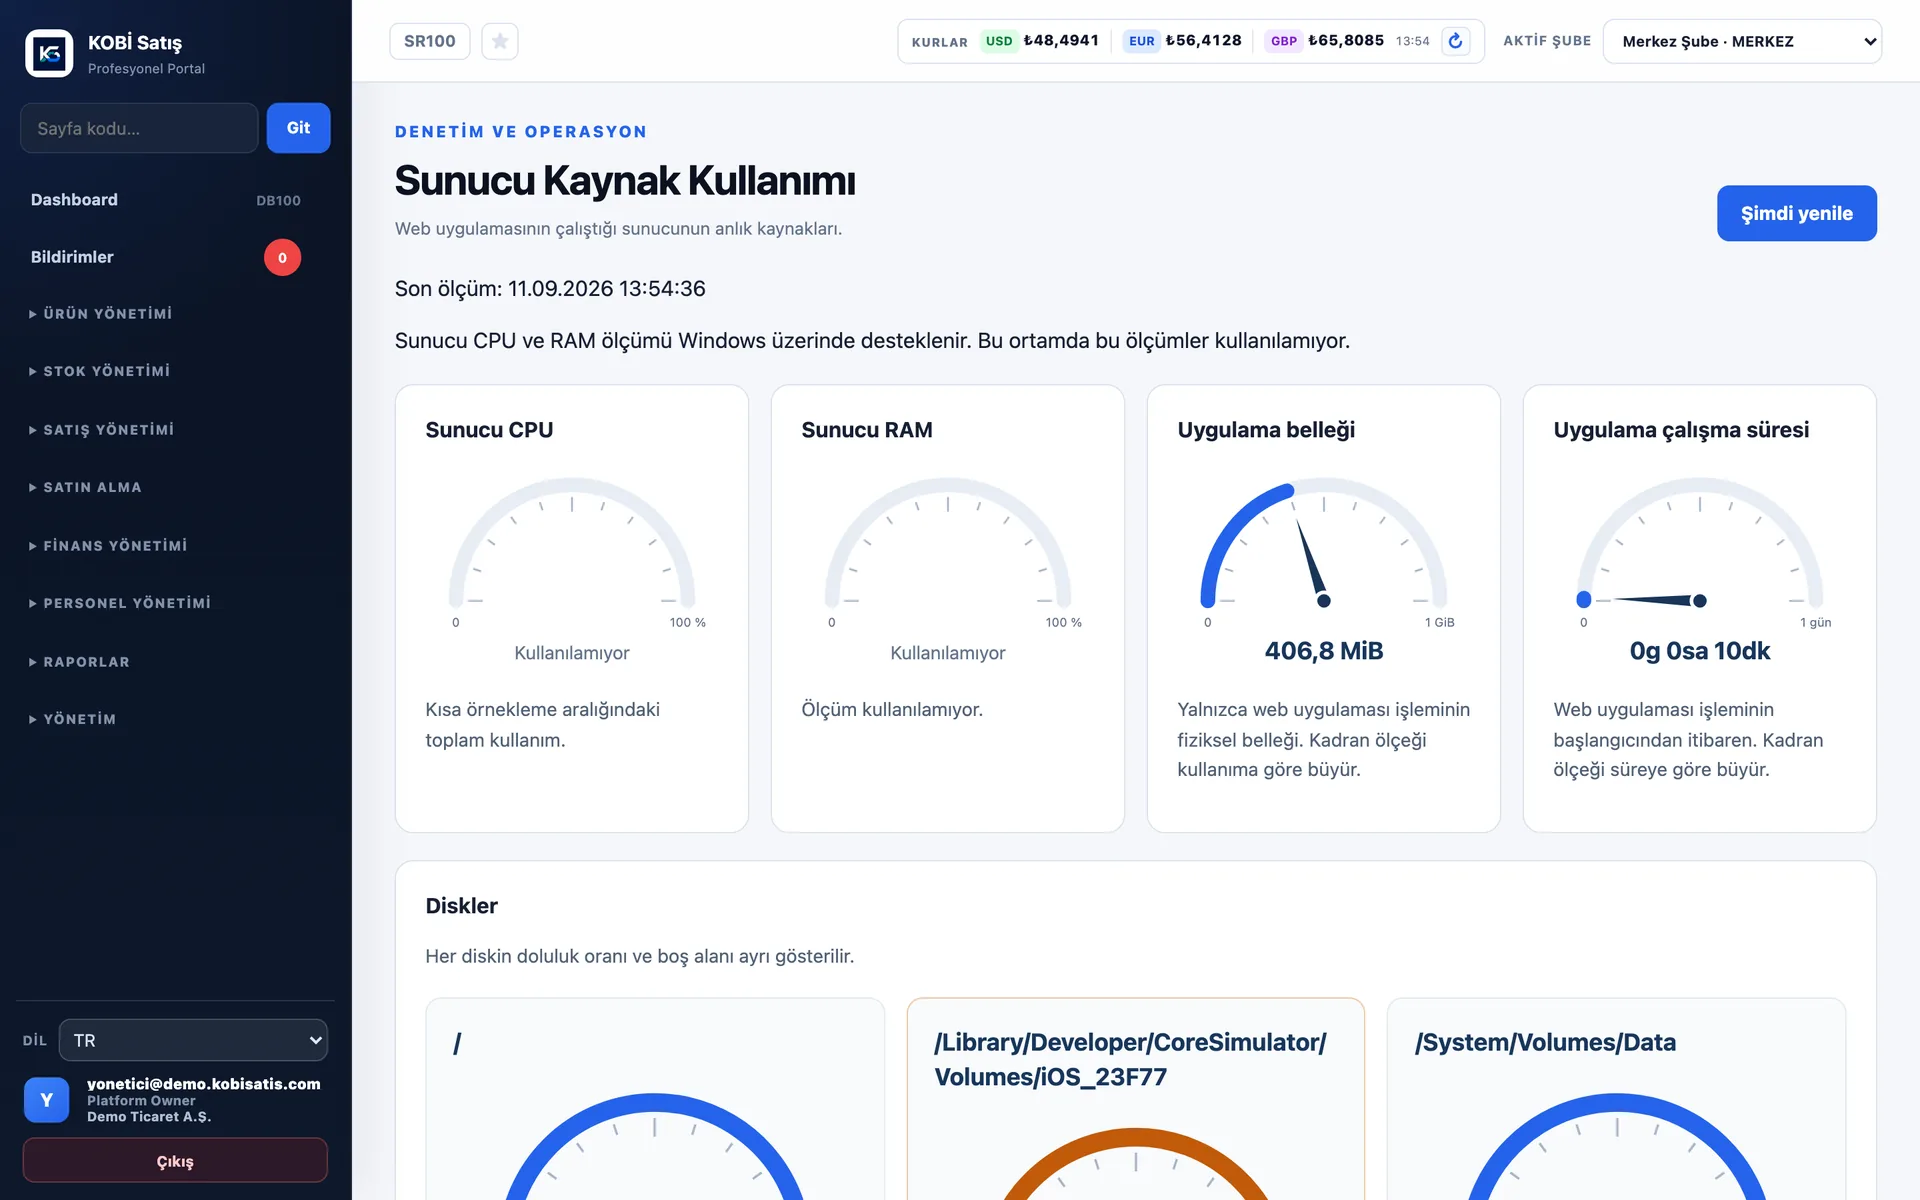Click the notifications count badge
Image resolution: width=1920 pixels, height=1200 pixels.
282,257
